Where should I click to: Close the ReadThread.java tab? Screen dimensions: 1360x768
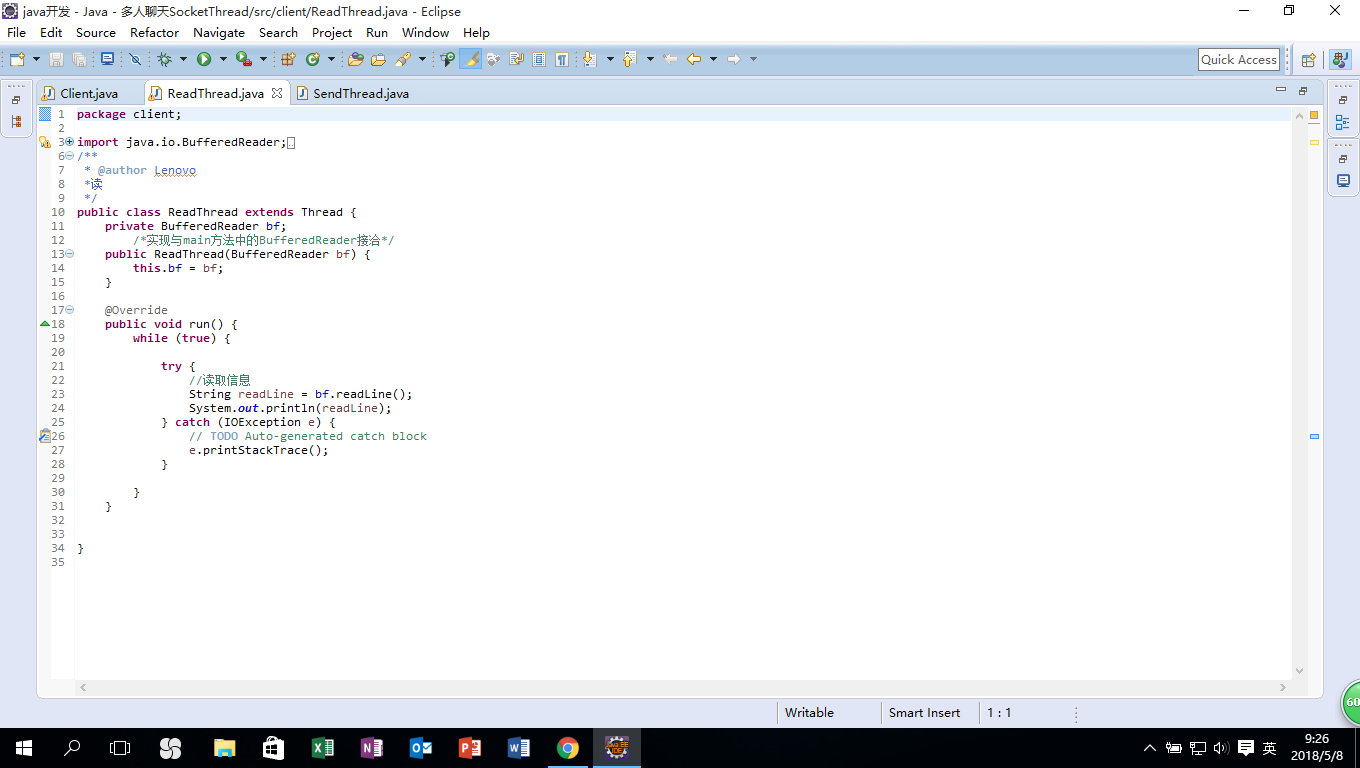tap(277, 93)
